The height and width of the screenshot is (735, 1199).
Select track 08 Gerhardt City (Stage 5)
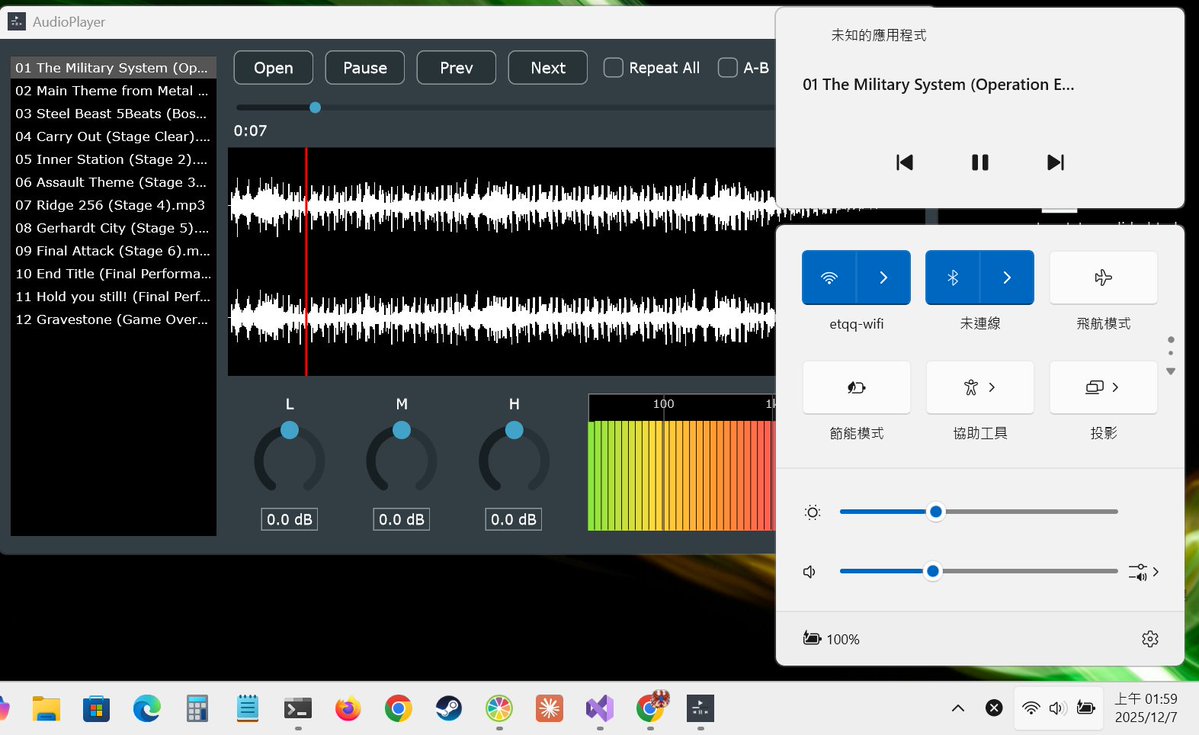pos(113,228)
